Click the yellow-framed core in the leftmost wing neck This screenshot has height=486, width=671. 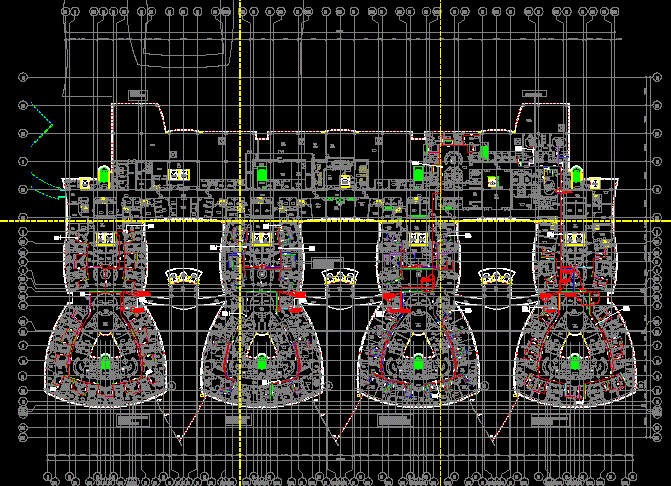click(x=105, y=239)
